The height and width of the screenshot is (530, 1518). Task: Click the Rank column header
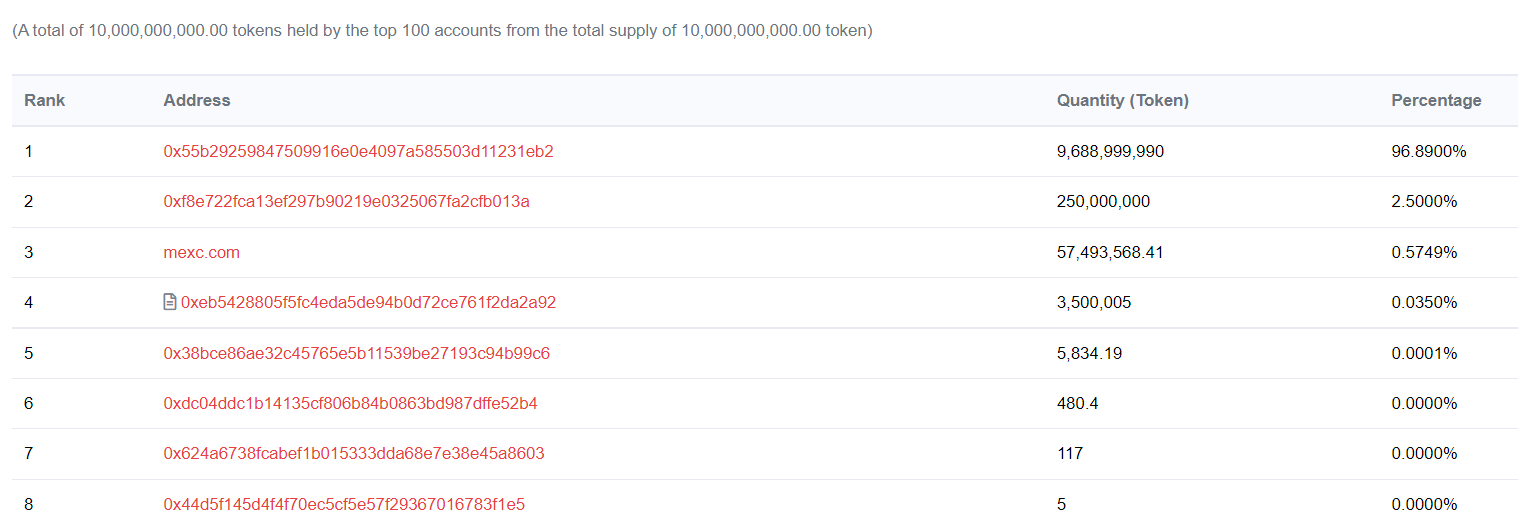(x=45, y=100)
